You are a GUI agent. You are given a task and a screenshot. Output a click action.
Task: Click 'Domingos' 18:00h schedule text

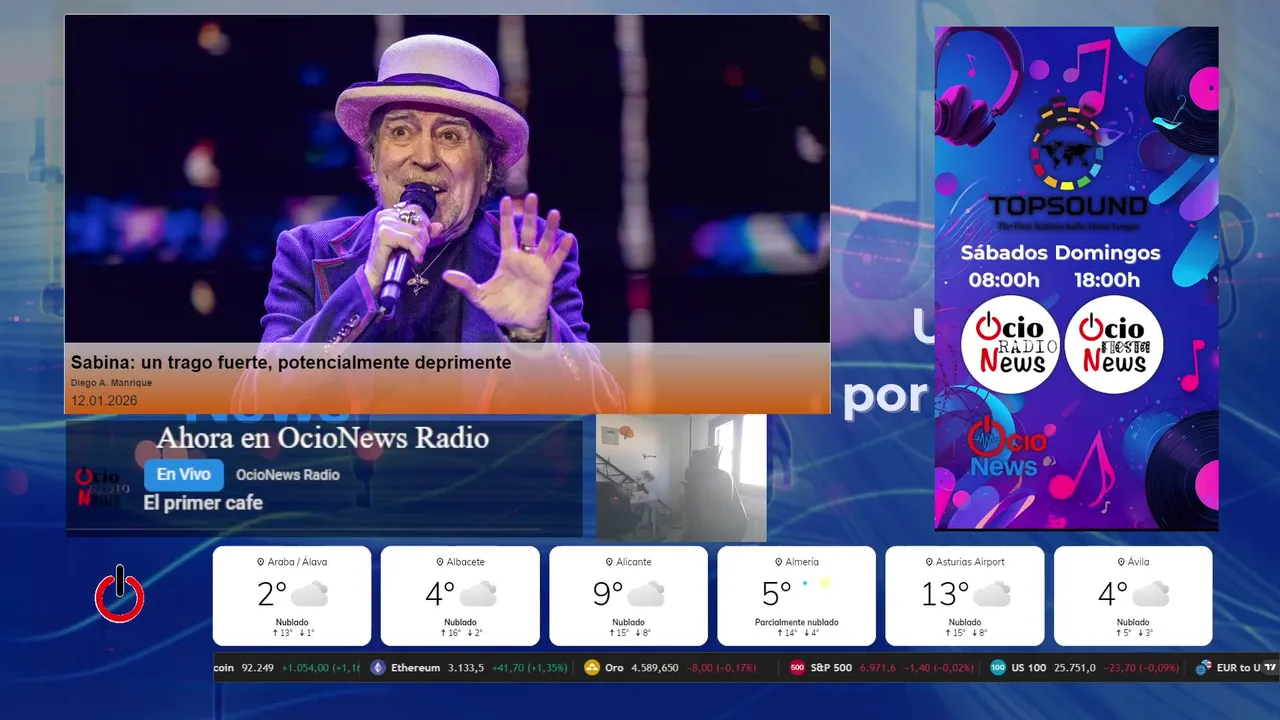[1108, 266]
